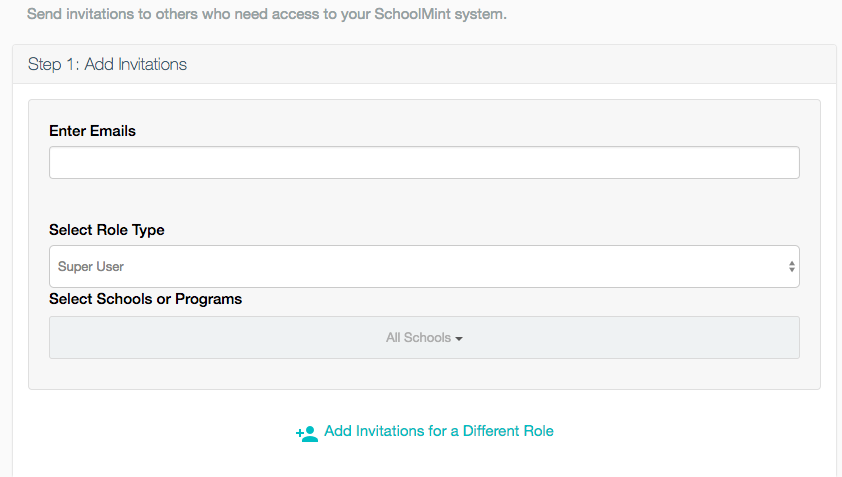The image size is (842, 477).
Task: Click the word SchoolMint in the description
Action: pos(412,14)
